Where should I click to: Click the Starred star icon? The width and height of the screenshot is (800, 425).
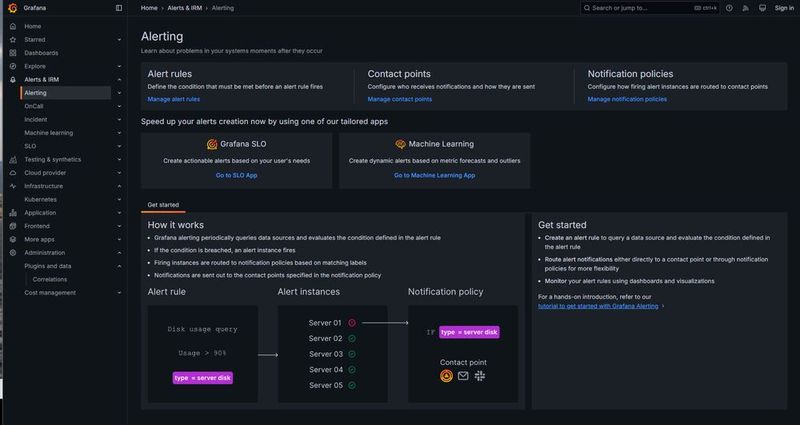point(13,39)
